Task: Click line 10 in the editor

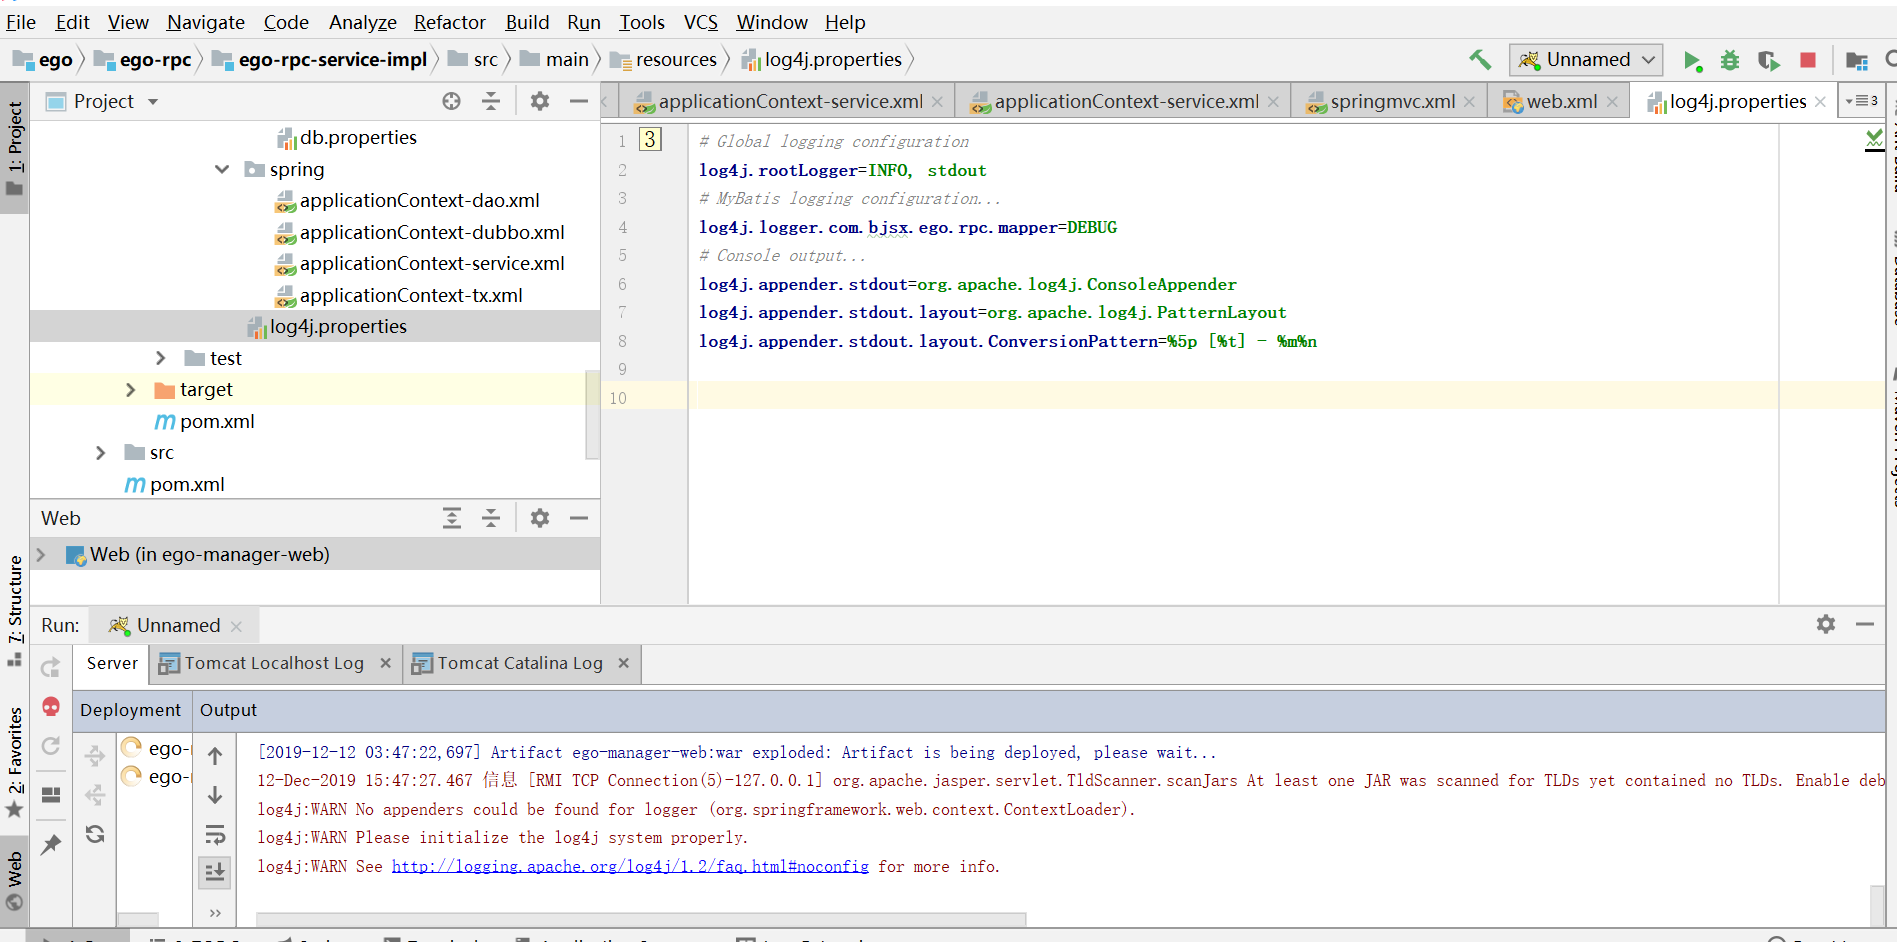Action: pyautogui.click(x=1286, y=398)
